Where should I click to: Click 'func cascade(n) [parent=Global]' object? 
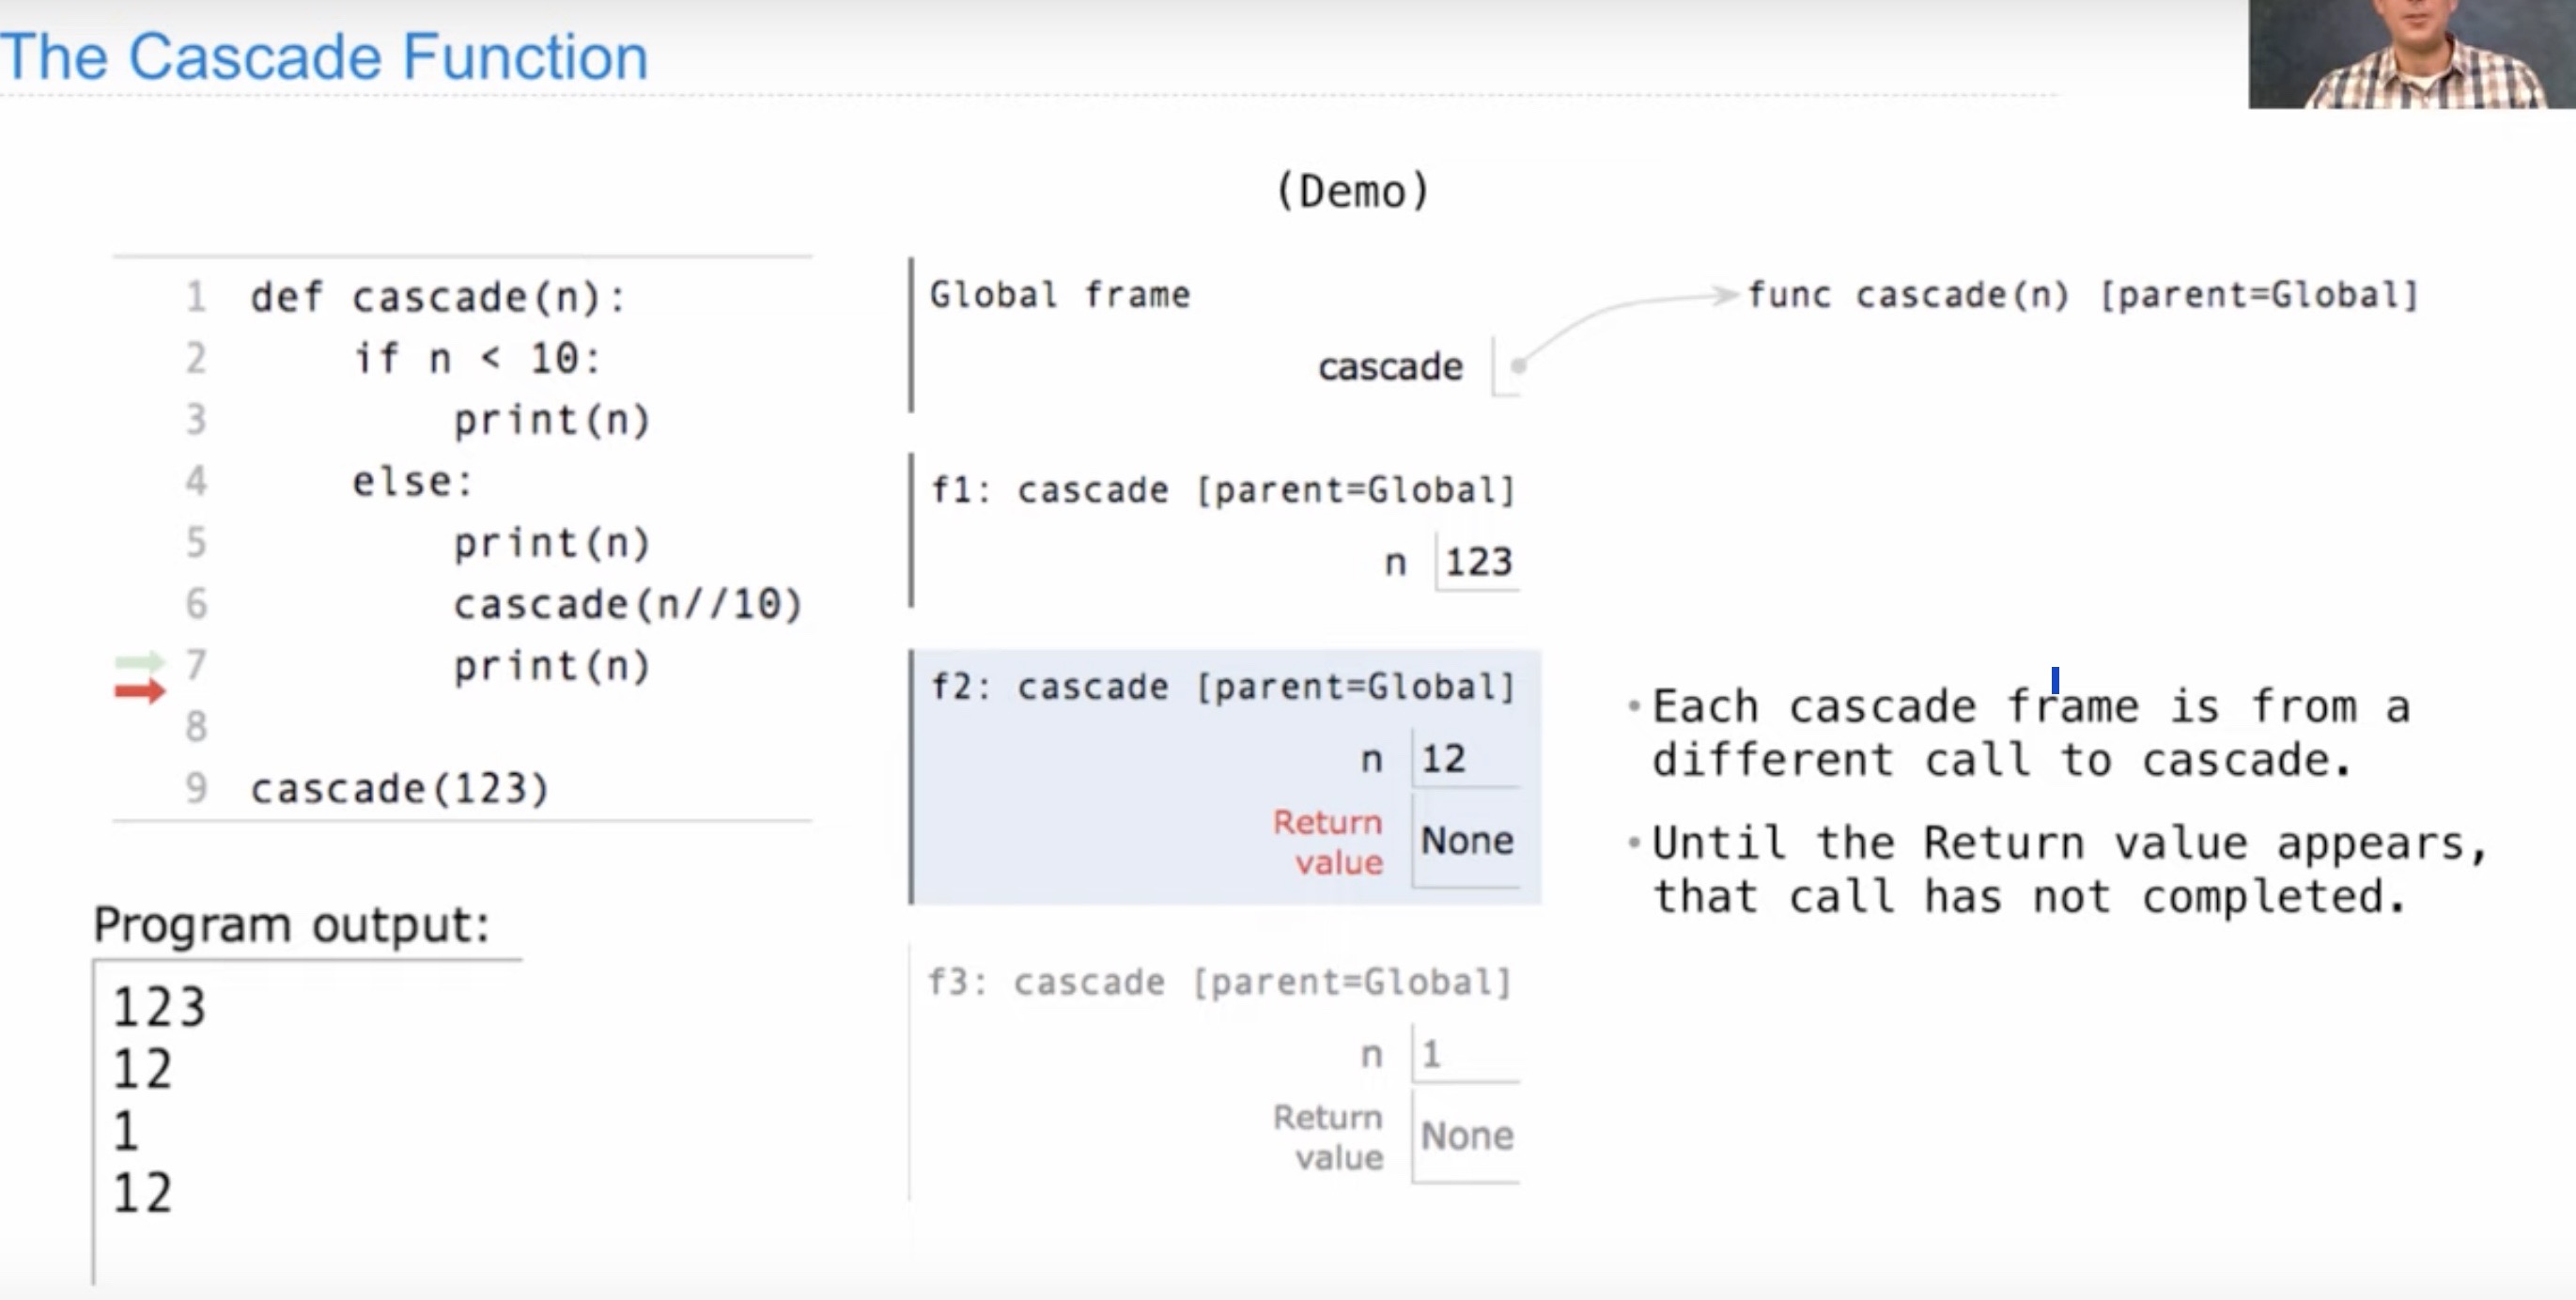2082,295
